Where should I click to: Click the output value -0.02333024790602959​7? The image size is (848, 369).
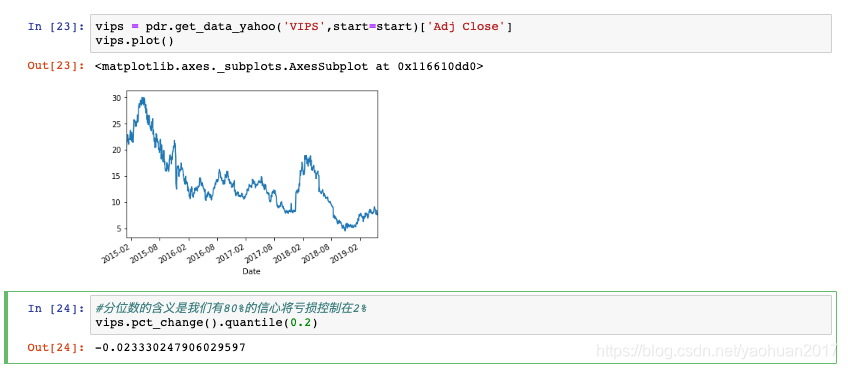pyautogui.click(x=170, y=347)
